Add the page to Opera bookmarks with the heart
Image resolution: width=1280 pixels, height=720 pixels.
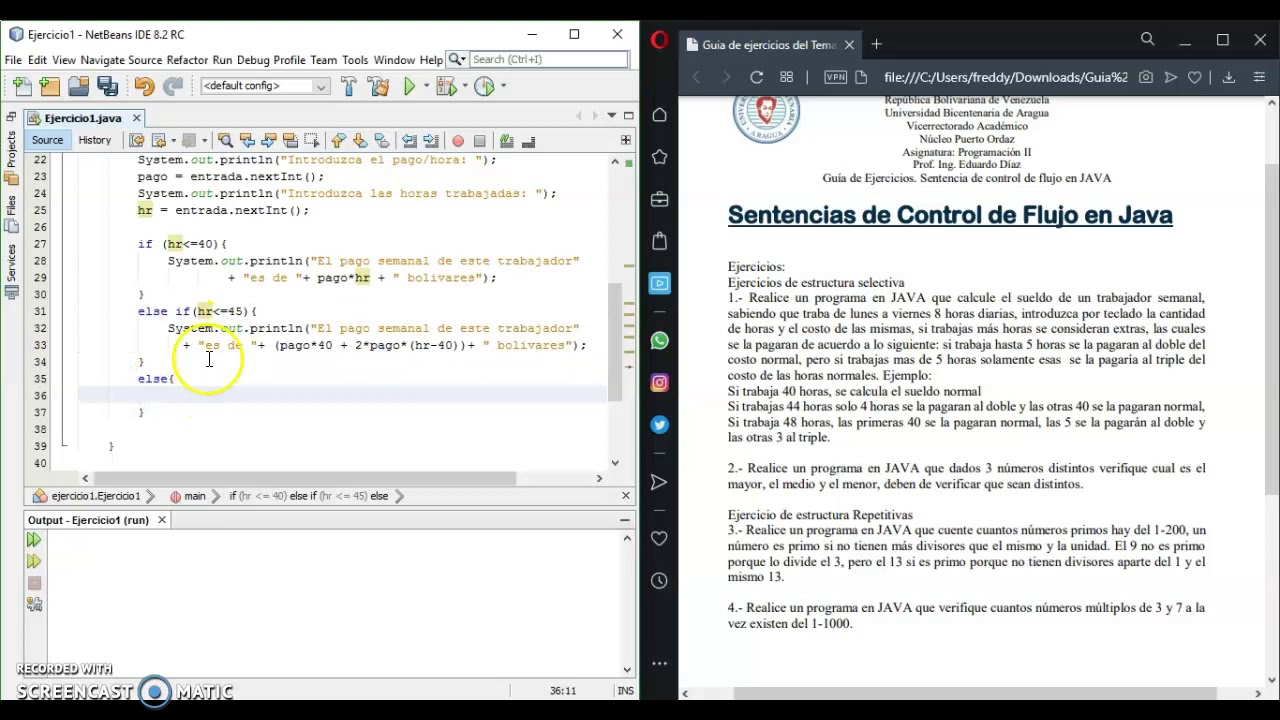coord(1195,77)
